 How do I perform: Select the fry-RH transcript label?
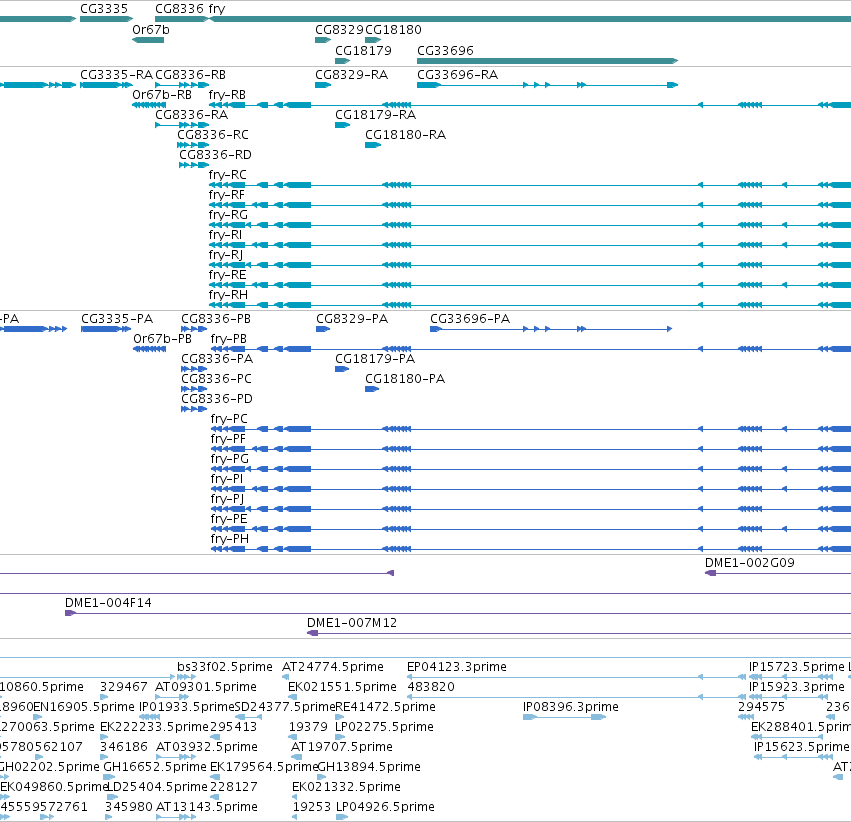228,295
